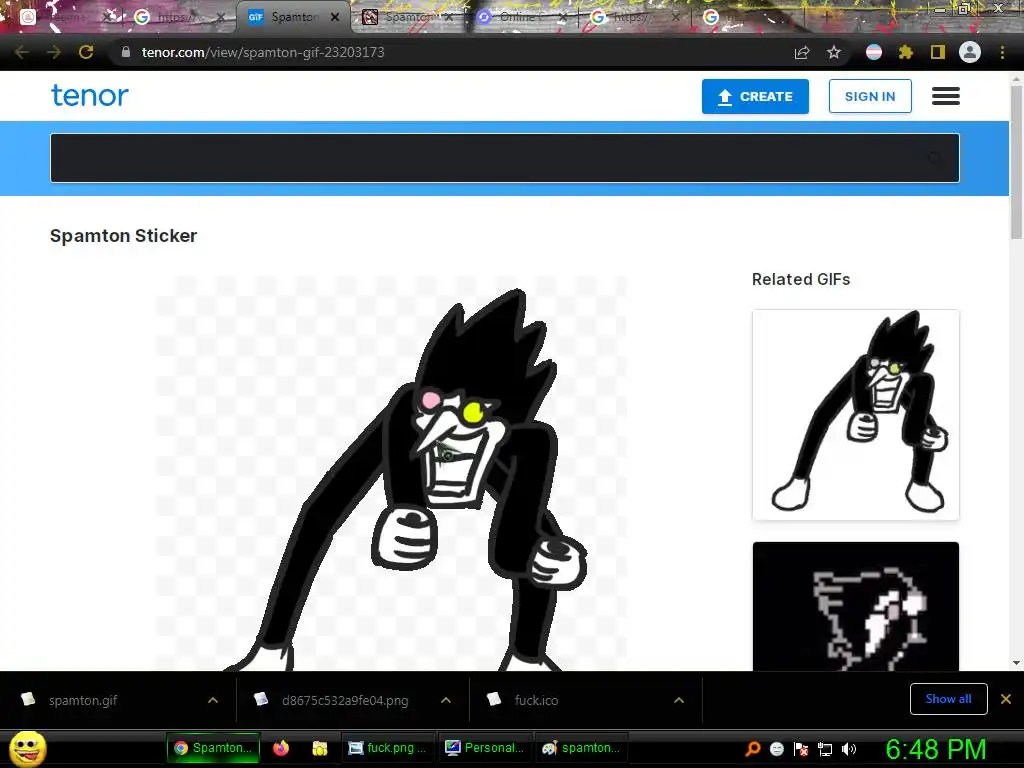This screenshot has width=1024, height=768.
Task: Go to Tenor home via logo
Action: coord(90,95)
